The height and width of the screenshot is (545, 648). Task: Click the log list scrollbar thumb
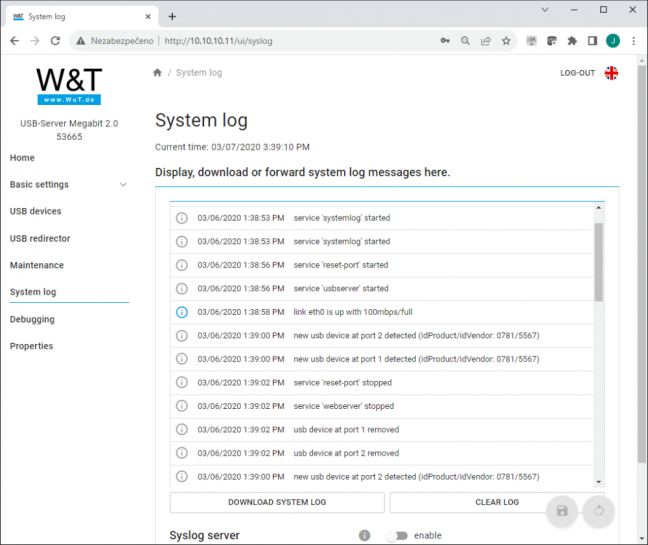[x=598, y=262]
